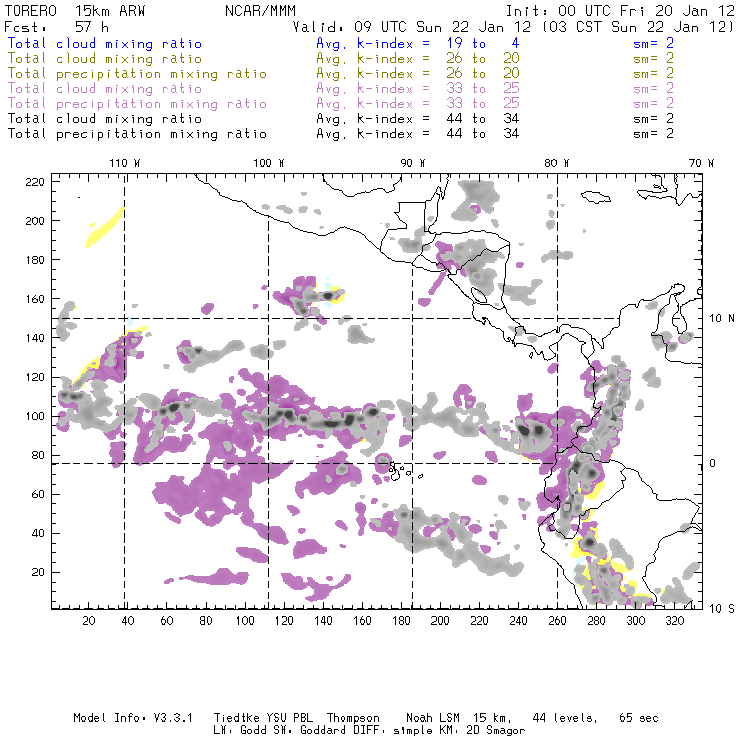
Task: Click the "90 W" longitude label
Action: pos(413,163)
